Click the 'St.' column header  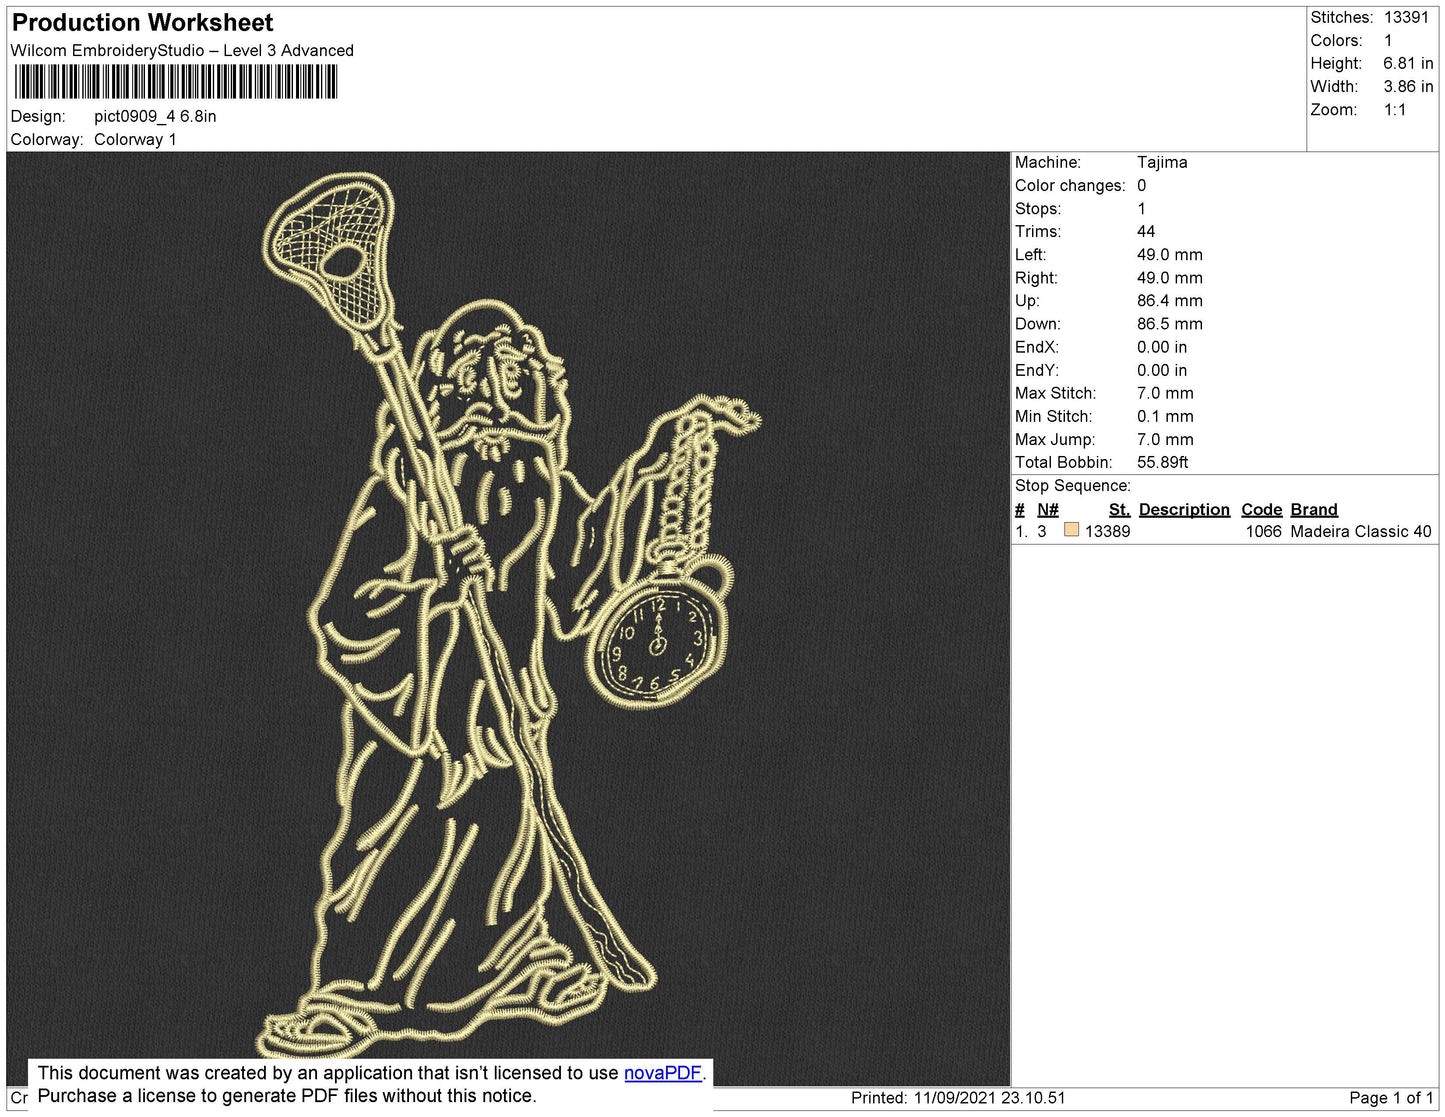1119,509
